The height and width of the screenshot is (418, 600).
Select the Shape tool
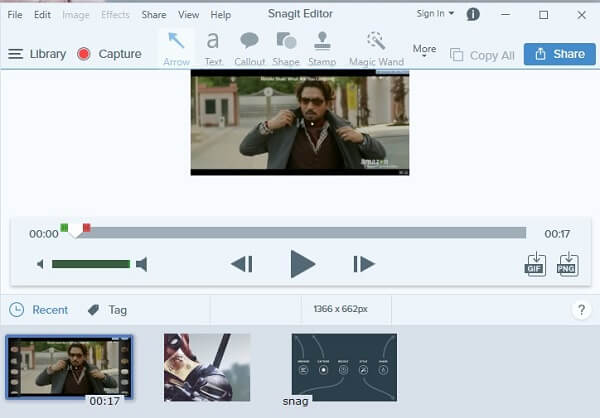click(286, 49)
